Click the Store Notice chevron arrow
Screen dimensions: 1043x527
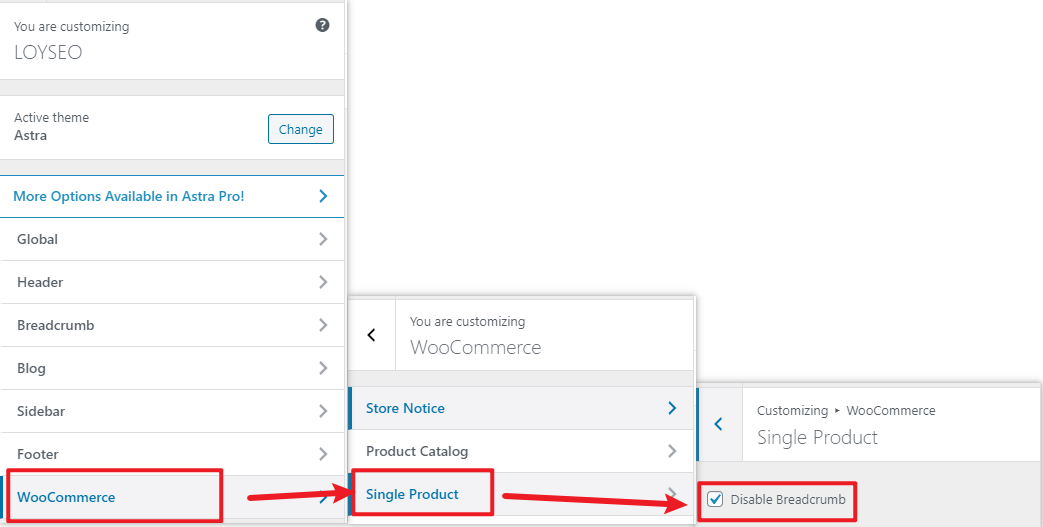pyautogui.click(x=672, y=408)
